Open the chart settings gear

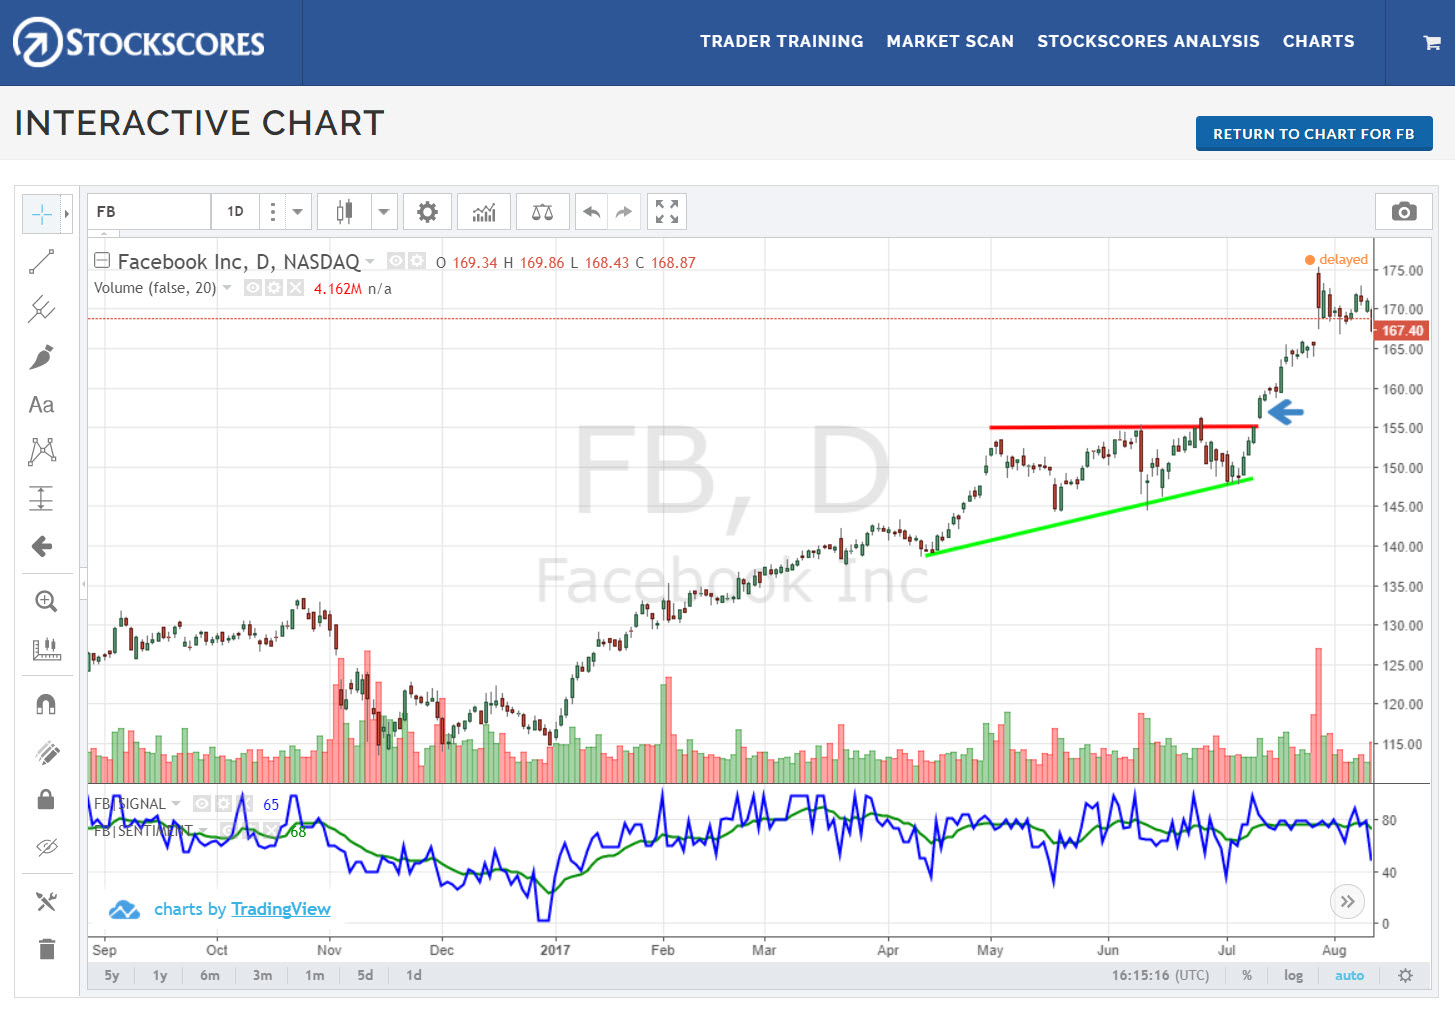click(427, 211)
